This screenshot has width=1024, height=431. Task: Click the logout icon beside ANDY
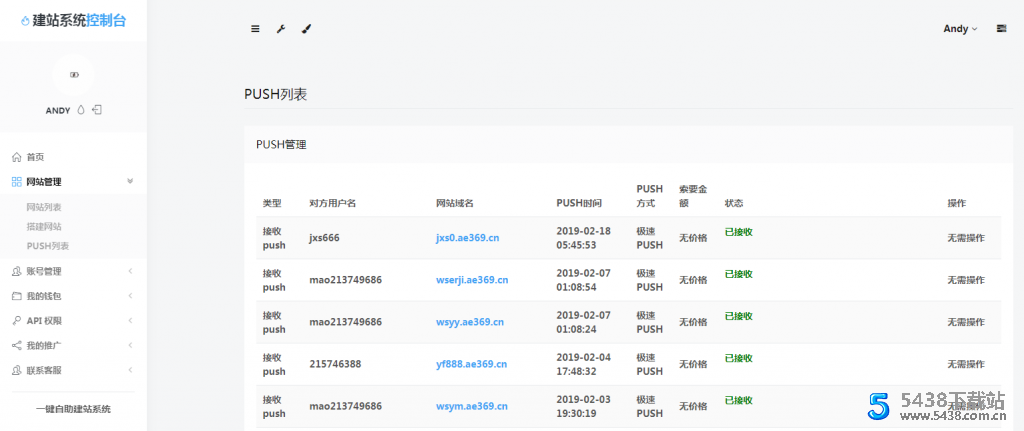(x=97, y=110)
